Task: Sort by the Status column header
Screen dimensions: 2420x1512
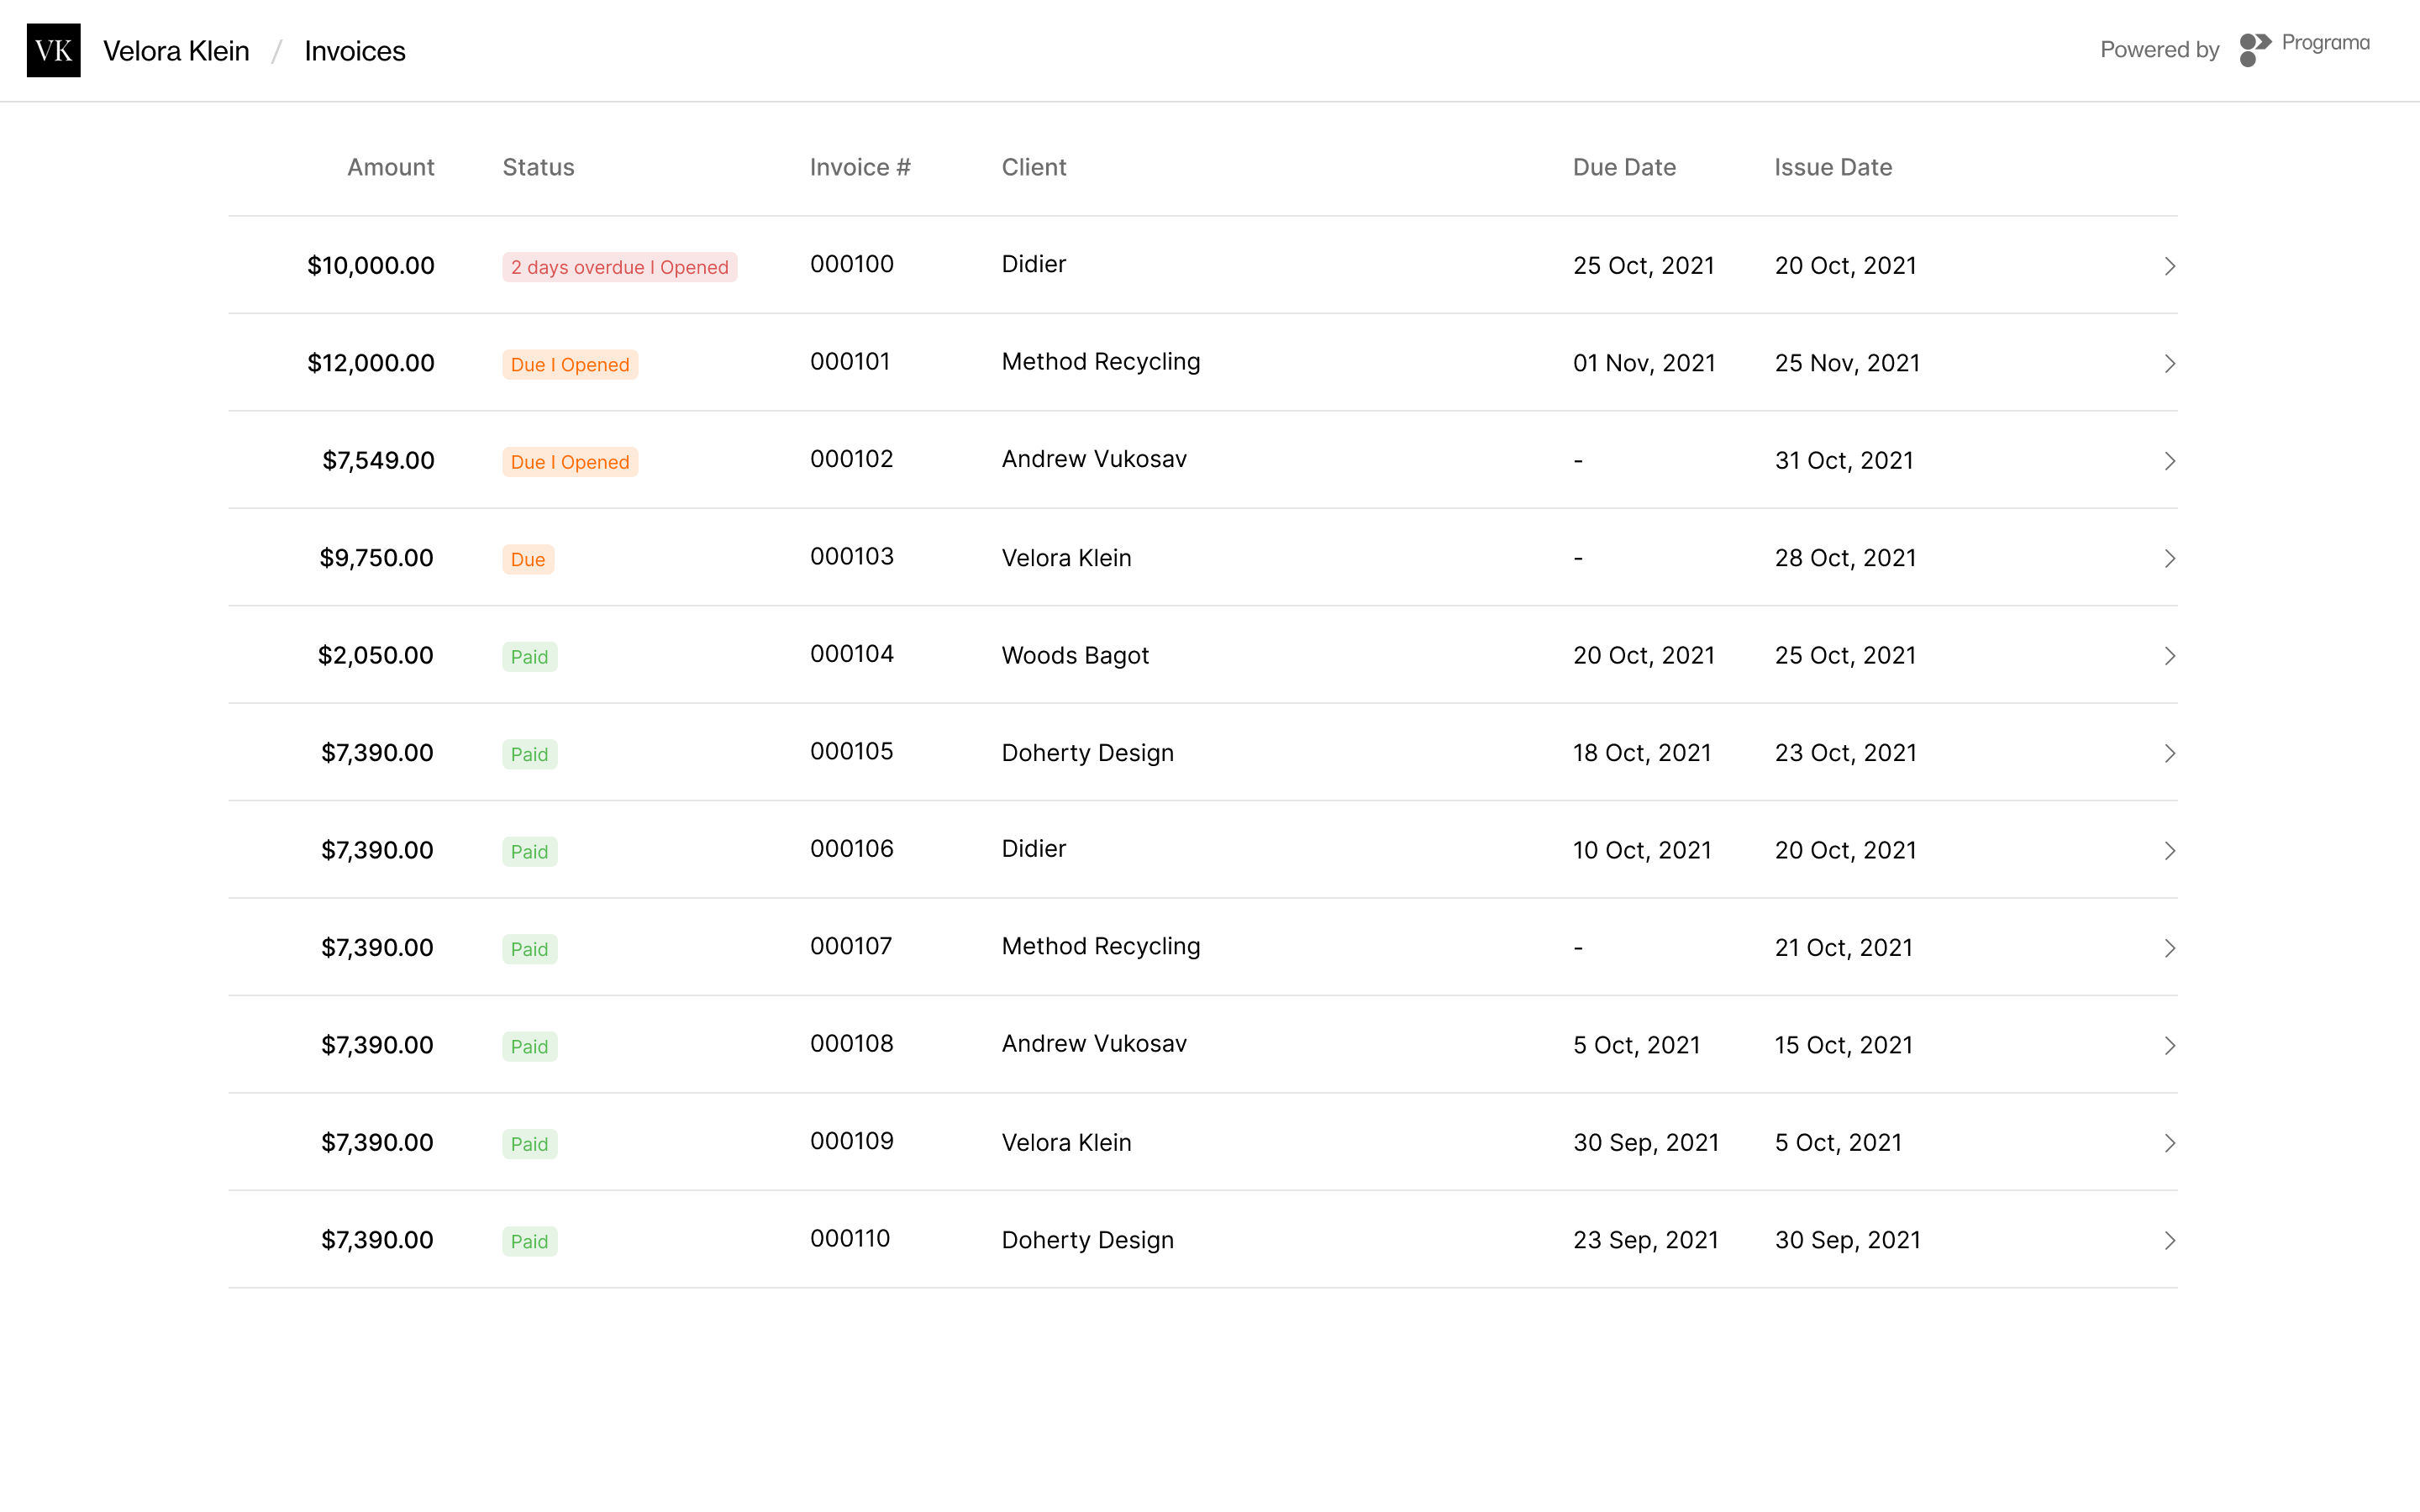Action: coord(538,167)
